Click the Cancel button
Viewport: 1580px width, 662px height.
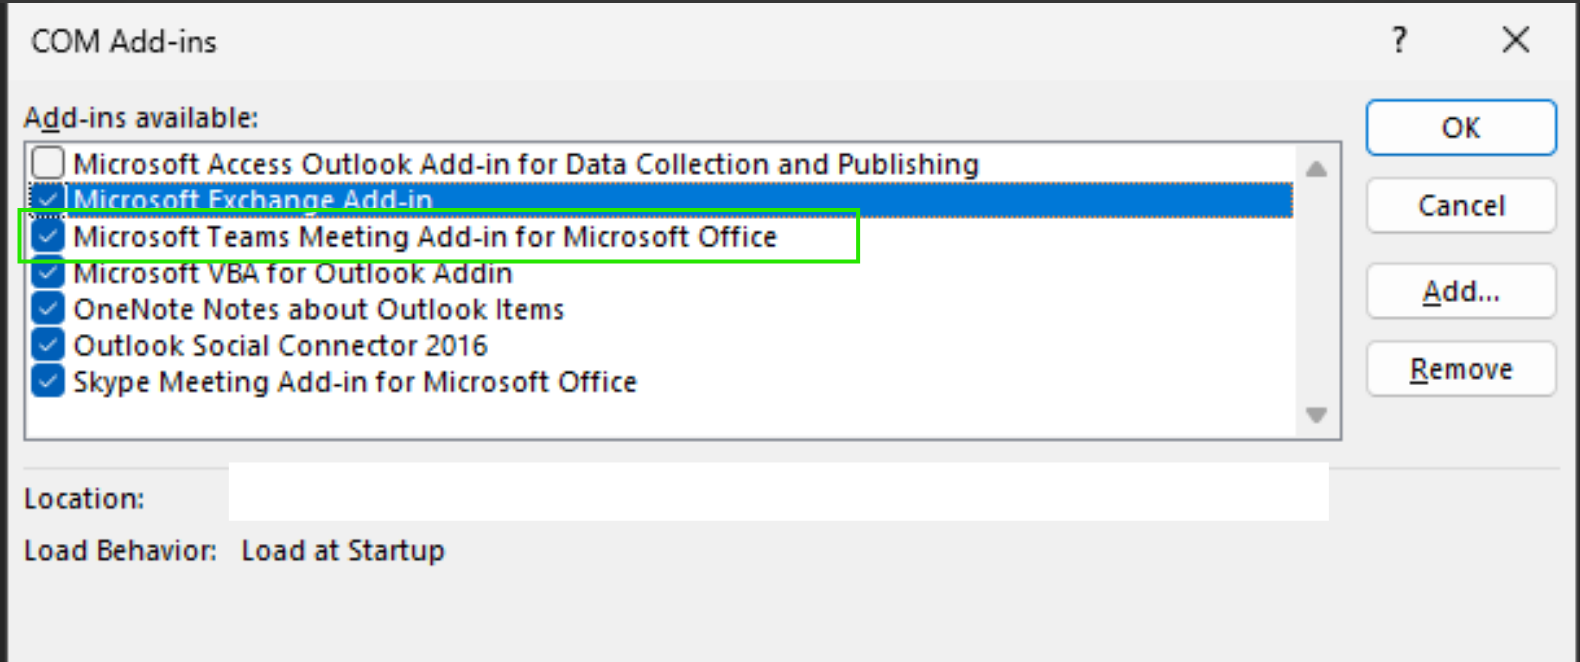pyautogui.click(x=1461, y=205)
